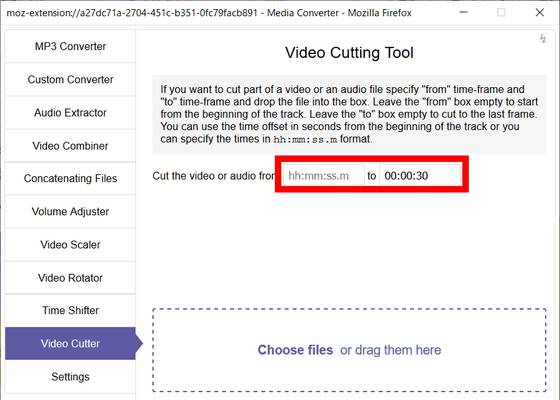Go to Concatenating Files section
Image resolution: width=560 pixels, height=400 pixels.
(70, 178)
